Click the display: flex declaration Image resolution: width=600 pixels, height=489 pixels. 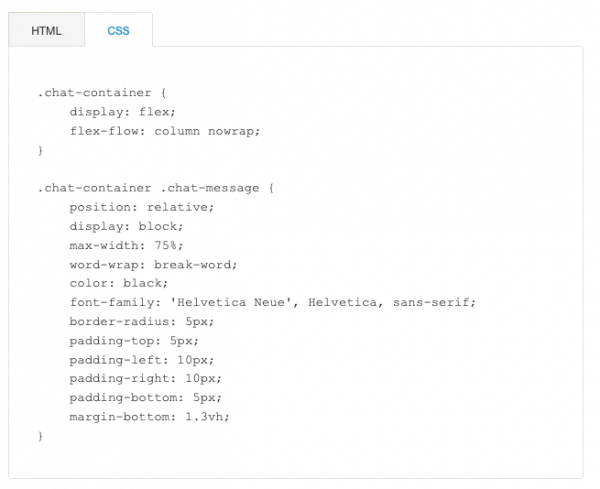point(122,112)
